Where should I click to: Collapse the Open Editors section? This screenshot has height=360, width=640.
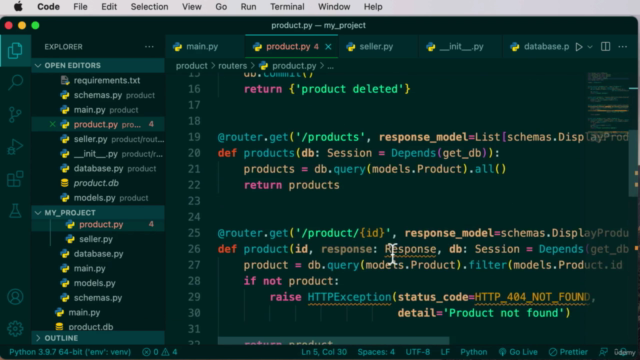click(98, 65)
